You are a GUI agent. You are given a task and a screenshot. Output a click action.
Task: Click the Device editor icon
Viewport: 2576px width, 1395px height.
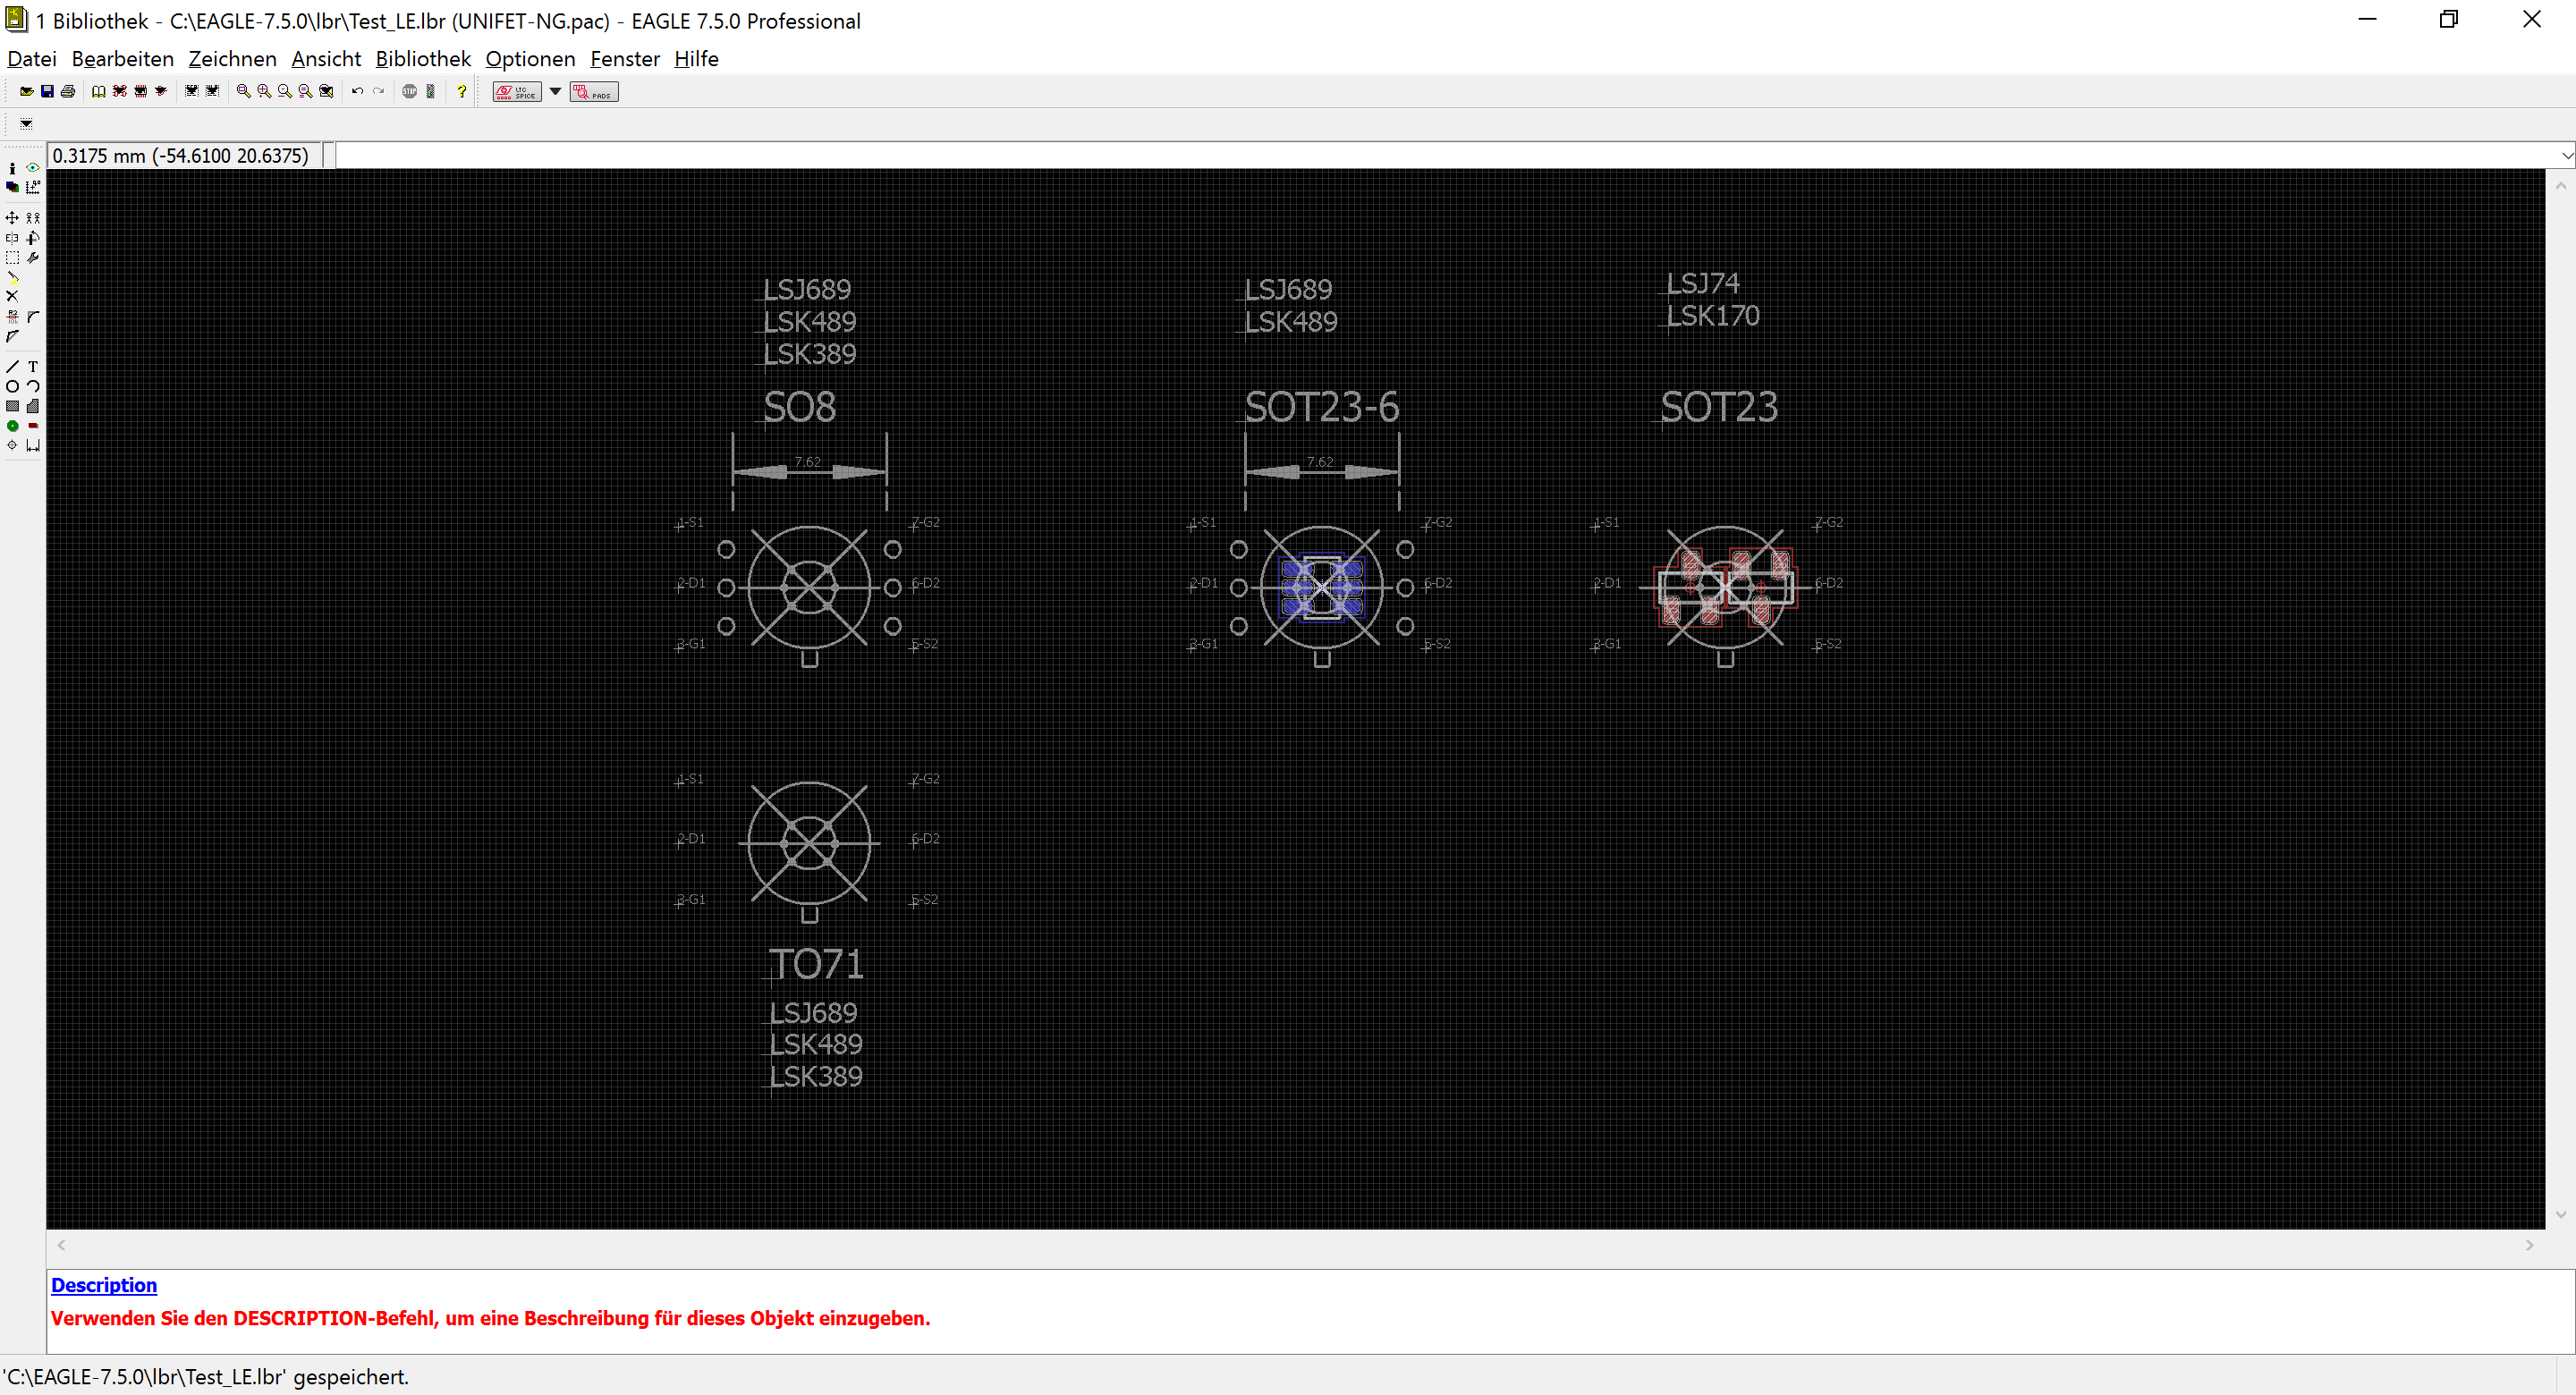pyautogui.click(x=120, y=92)
